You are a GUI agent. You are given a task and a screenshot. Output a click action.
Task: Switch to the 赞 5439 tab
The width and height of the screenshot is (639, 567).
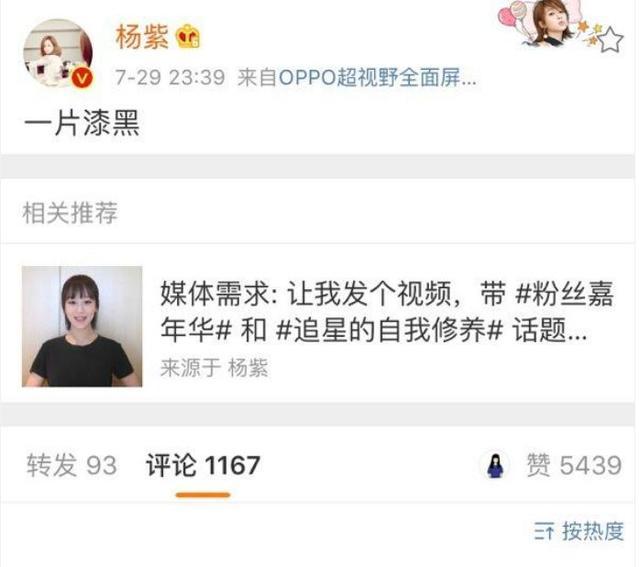click(574, 465)
